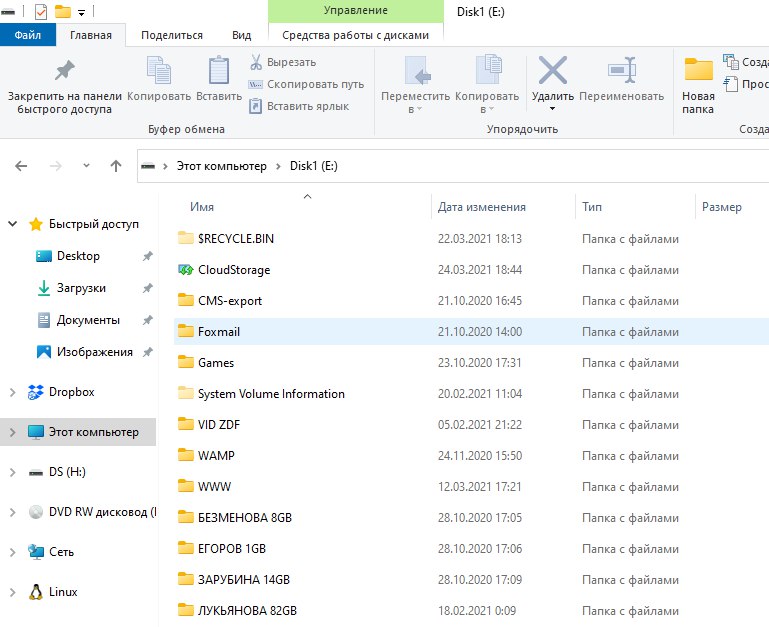Open the Файл menu
This screenshot has width=769, height=627.
click(x=28, y=35)
